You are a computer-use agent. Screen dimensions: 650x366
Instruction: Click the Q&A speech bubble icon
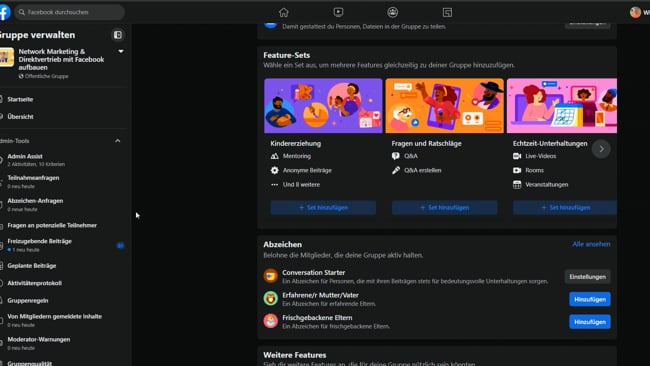(x=395, y=156)
